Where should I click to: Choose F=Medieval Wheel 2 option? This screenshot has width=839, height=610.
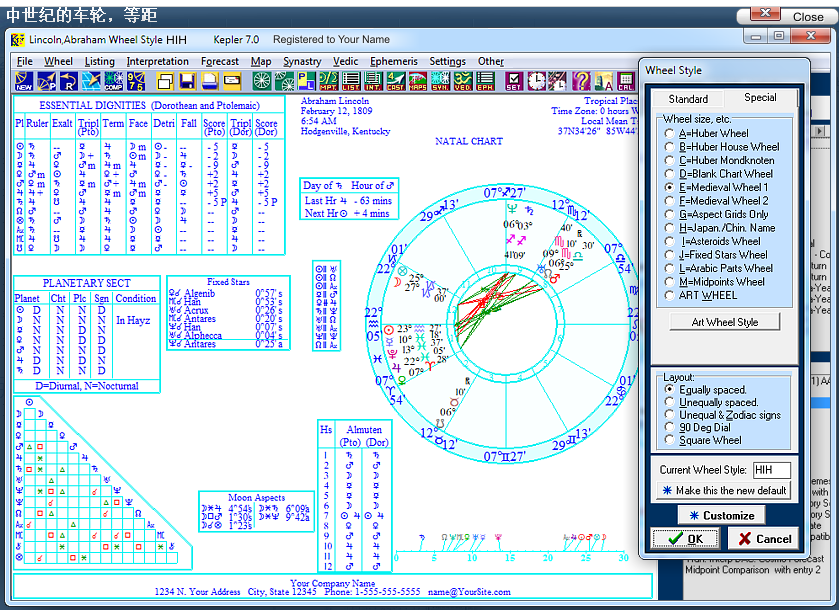(670, 201)
